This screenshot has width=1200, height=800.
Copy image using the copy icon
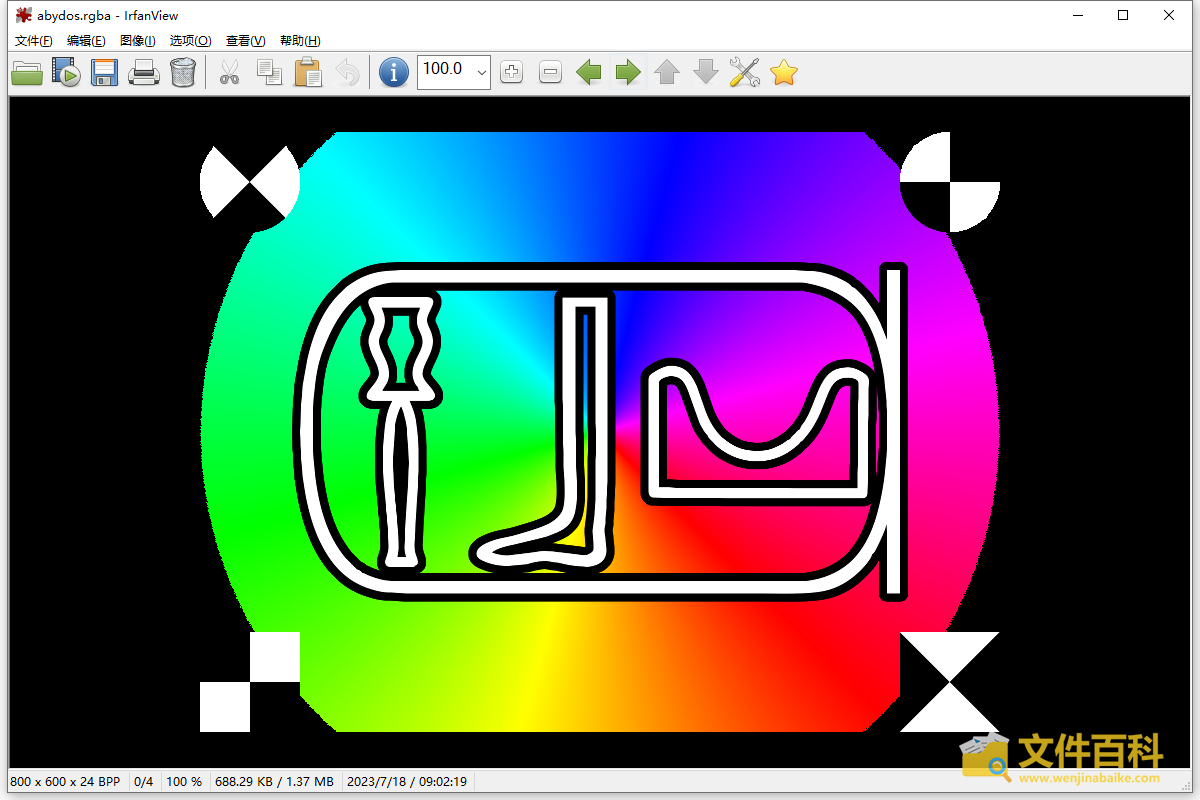click(x=269, y=72)
